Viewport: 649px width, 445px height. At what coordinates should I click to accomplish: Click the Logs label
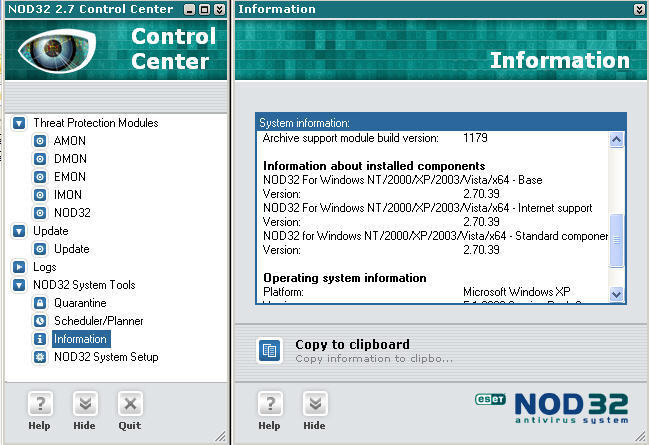point(45,267)
